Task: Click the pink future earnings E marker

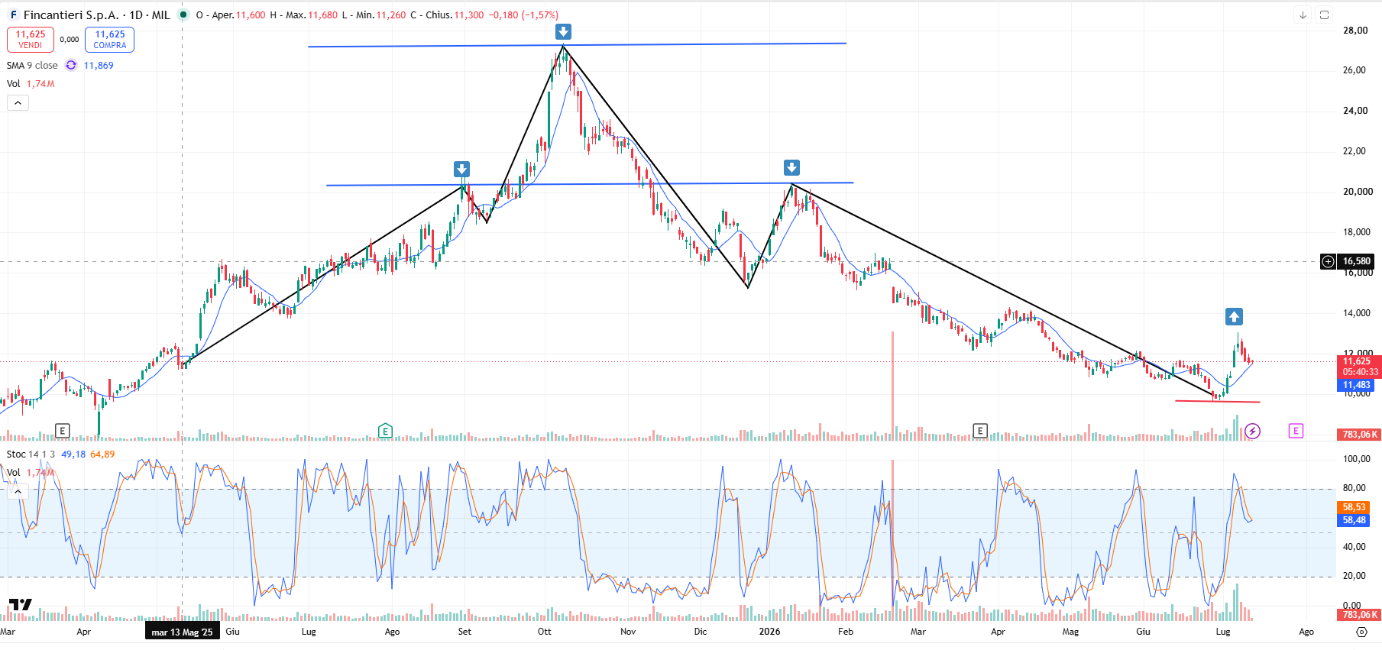Action: (1295, 431)
